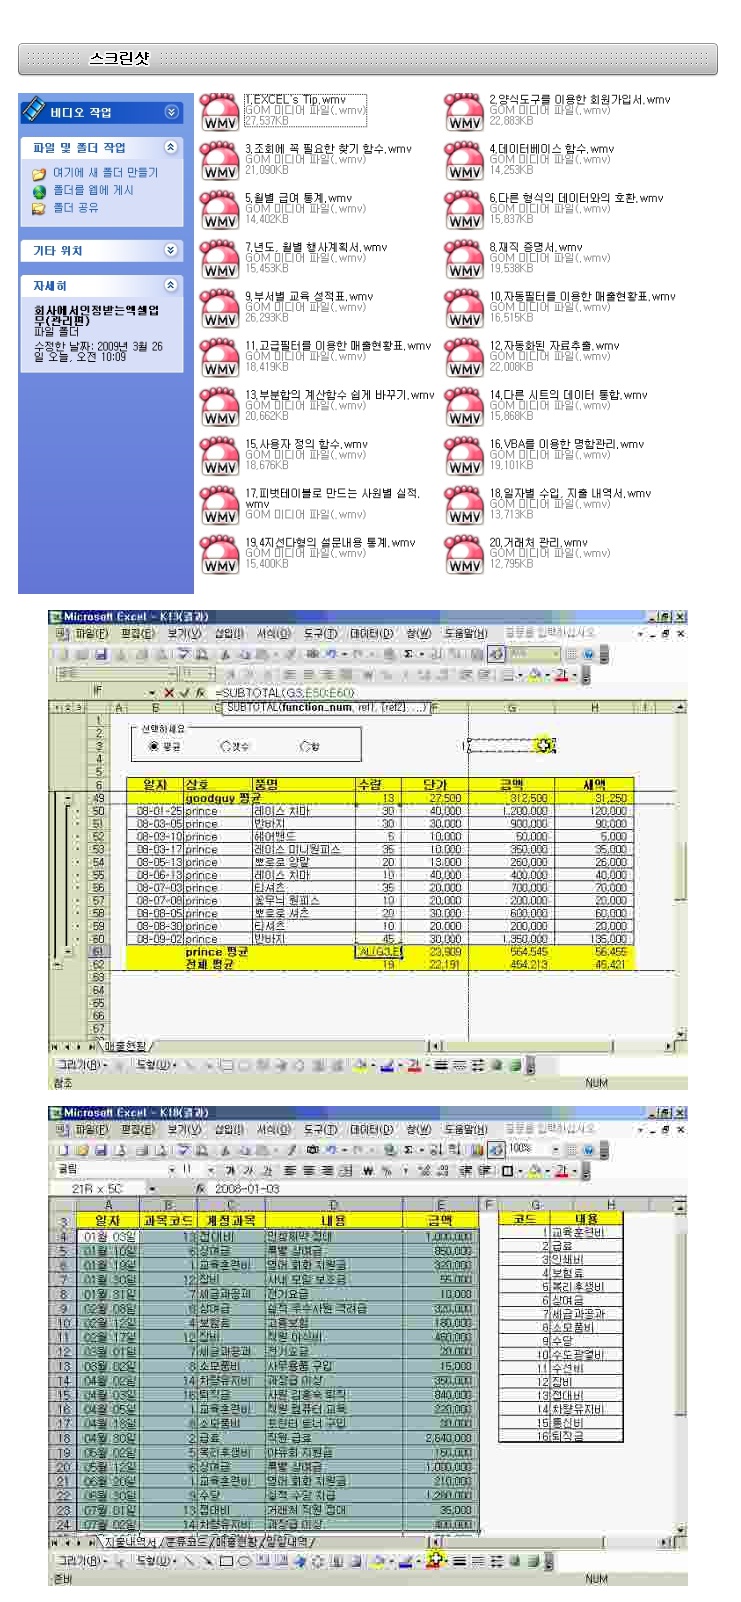This screenshot has height=1602, width=741.
Task: Expand the 기타 위치 panel
Action: click(x=171, y=250)
